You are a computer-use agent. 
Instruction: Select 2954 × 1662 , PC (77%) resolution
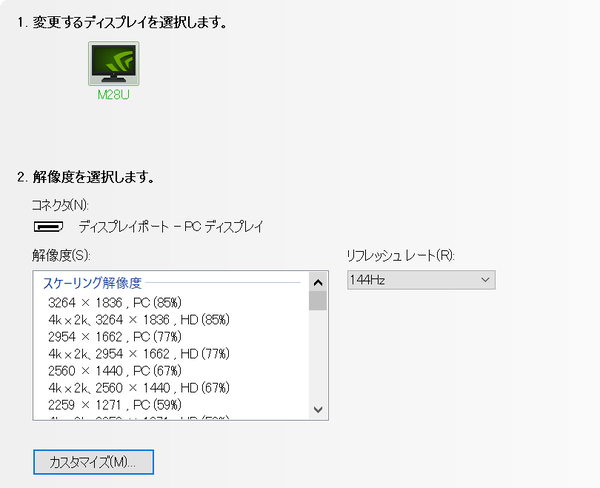coord(115,337)
